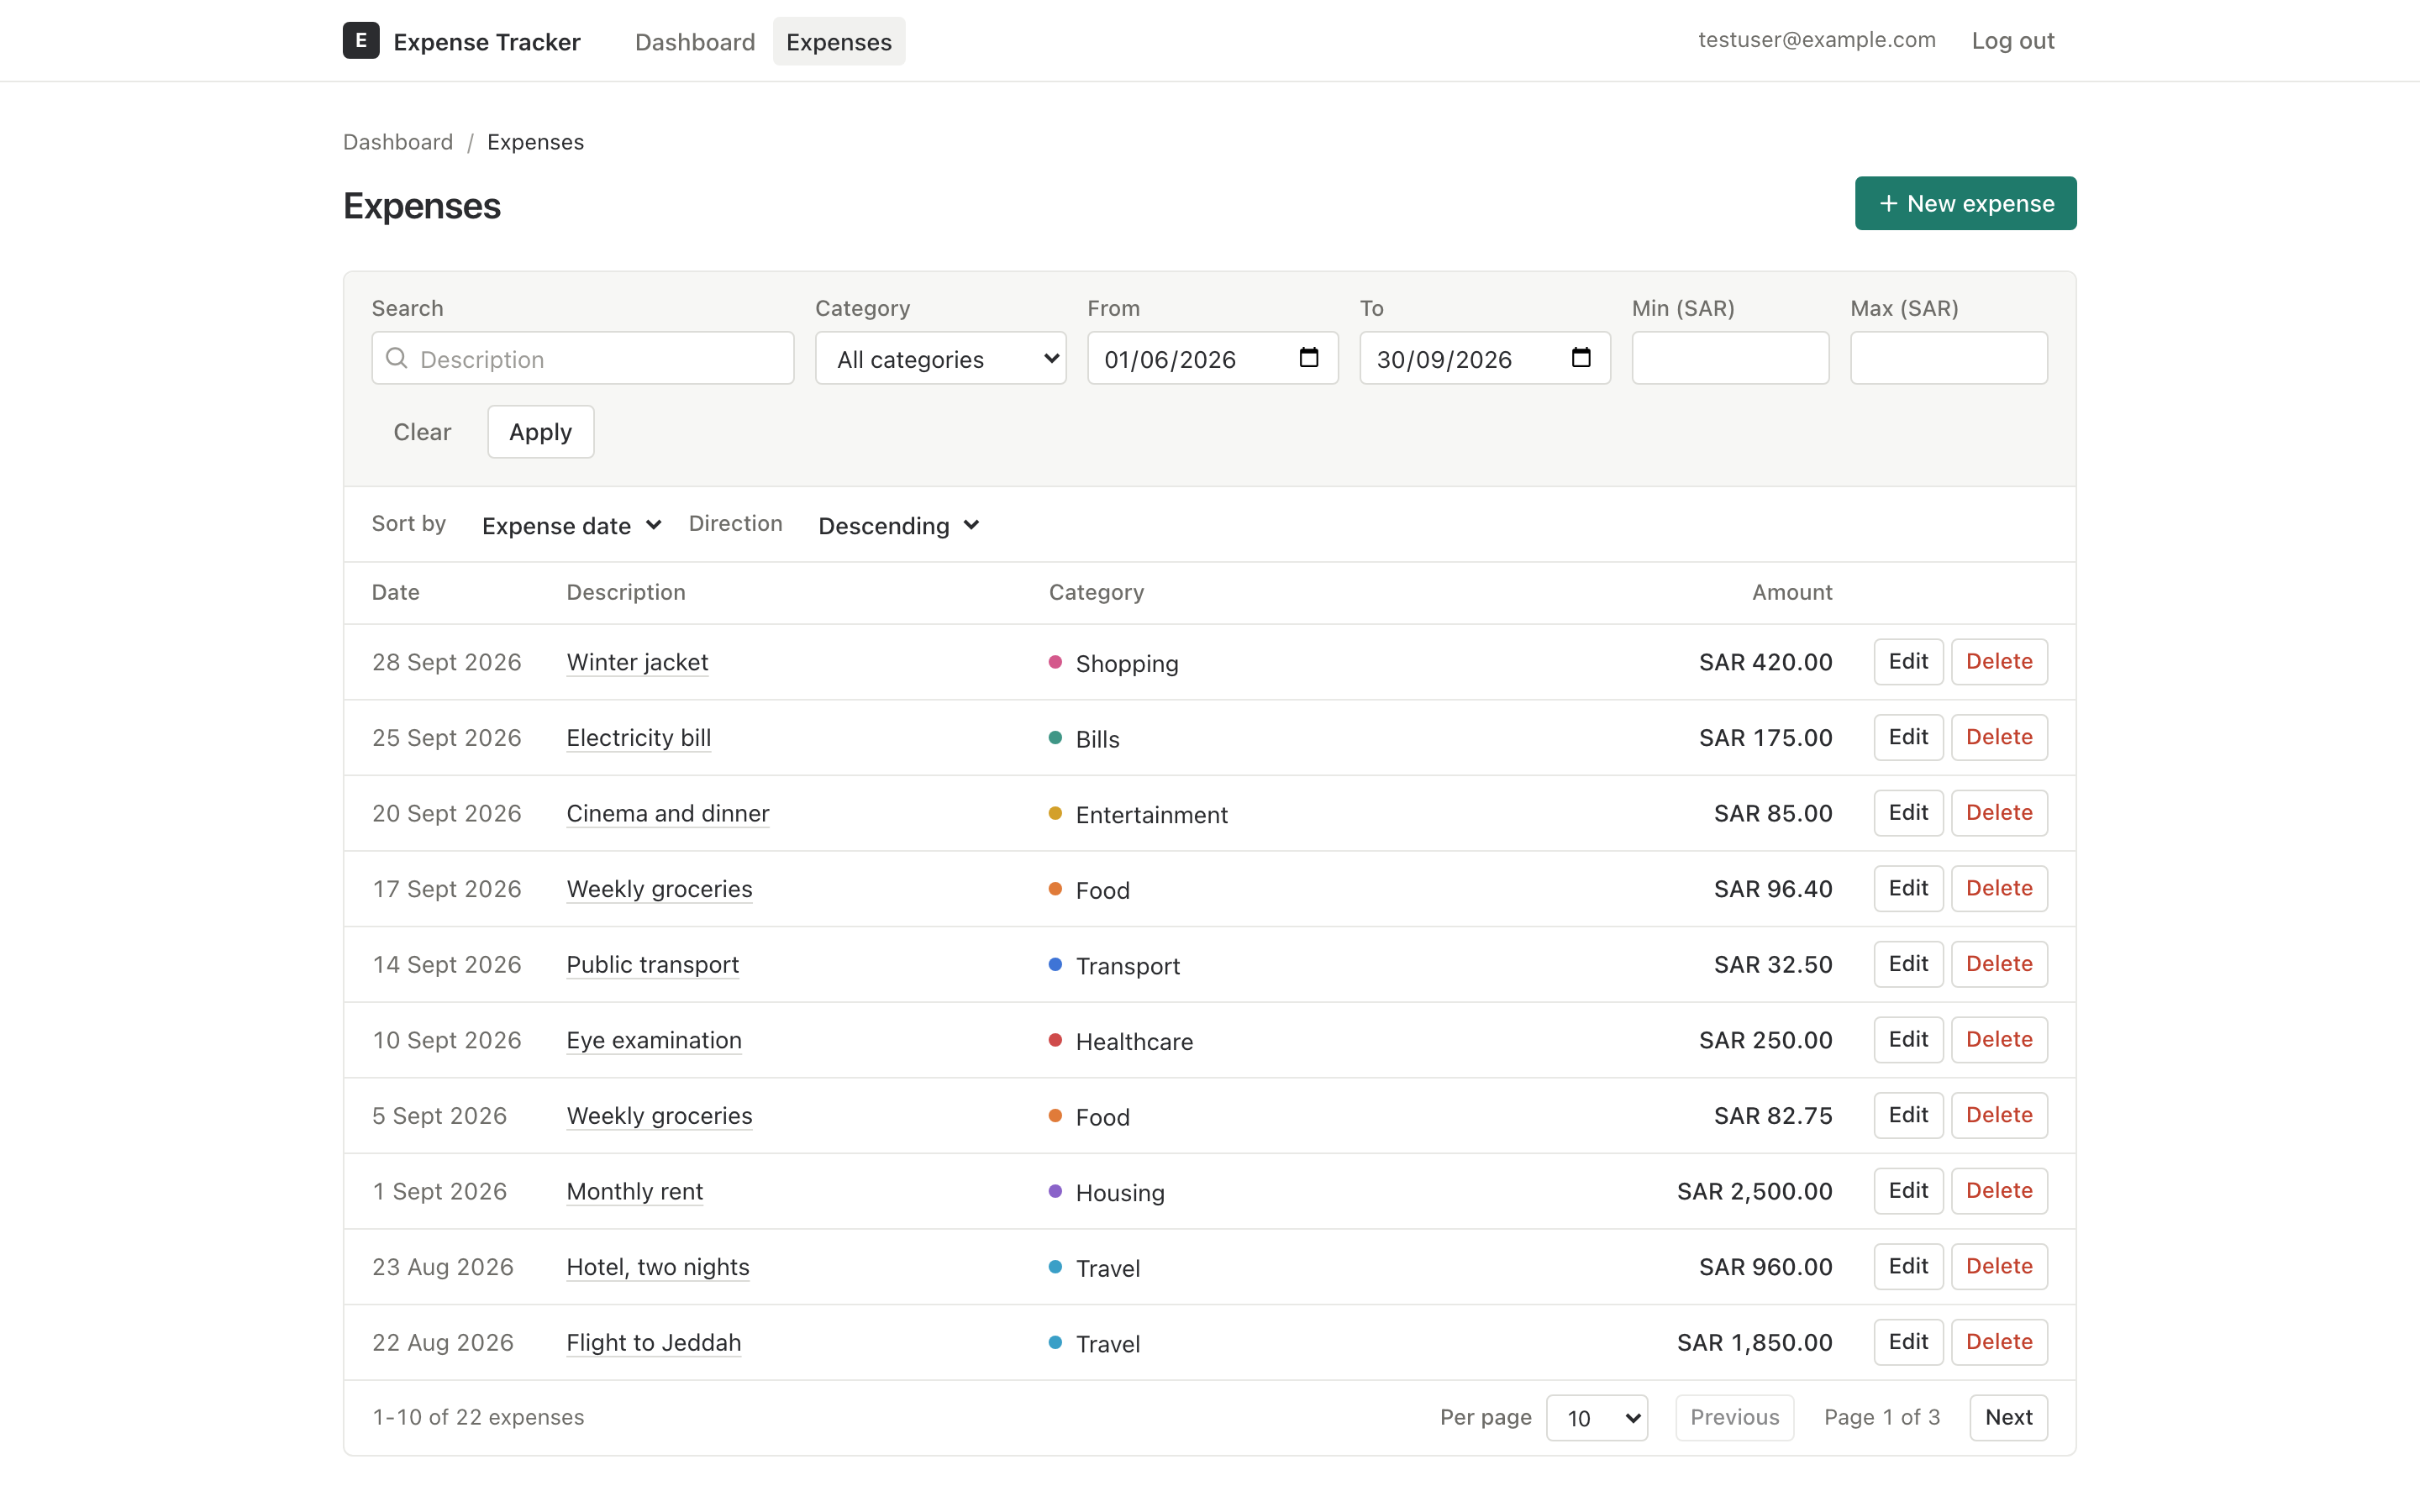Image resolution: width=2420 pixels, height=1512 pixels.
Task: Click the To date field
Action: point(1484,358)
